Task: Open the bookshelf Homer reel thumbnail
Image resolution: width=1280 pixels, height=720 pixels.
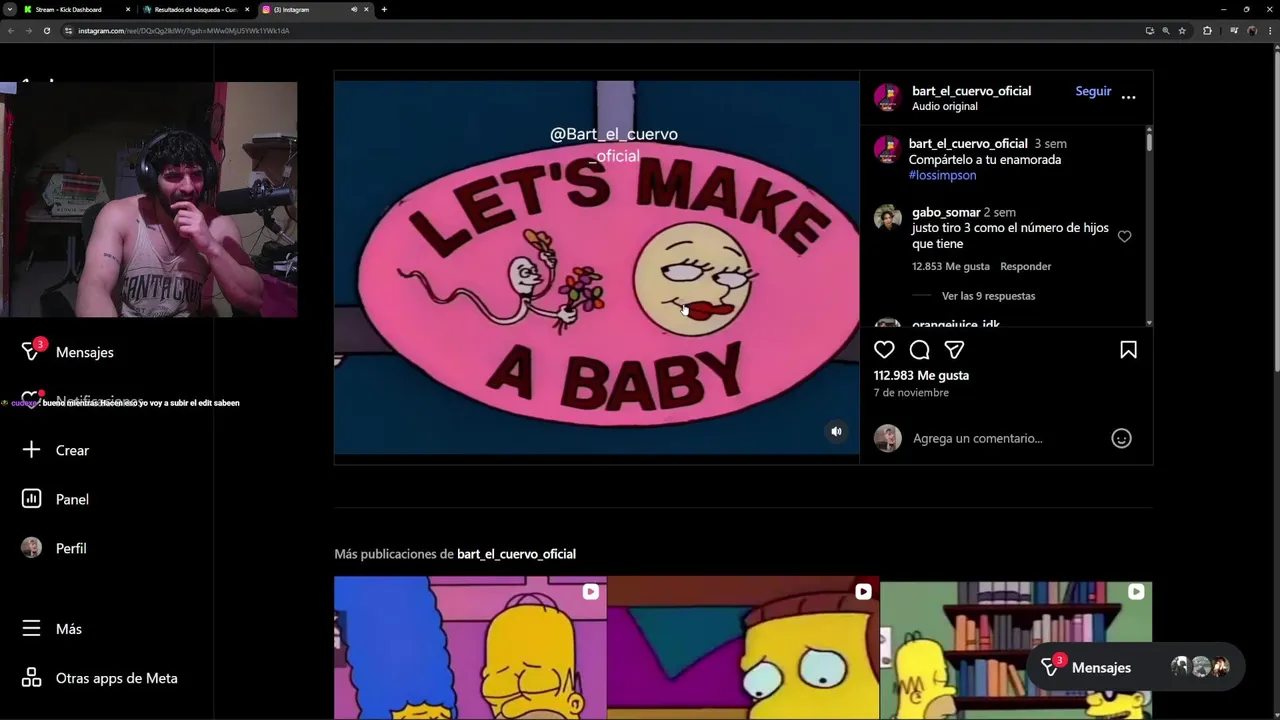Action: 1016,648
